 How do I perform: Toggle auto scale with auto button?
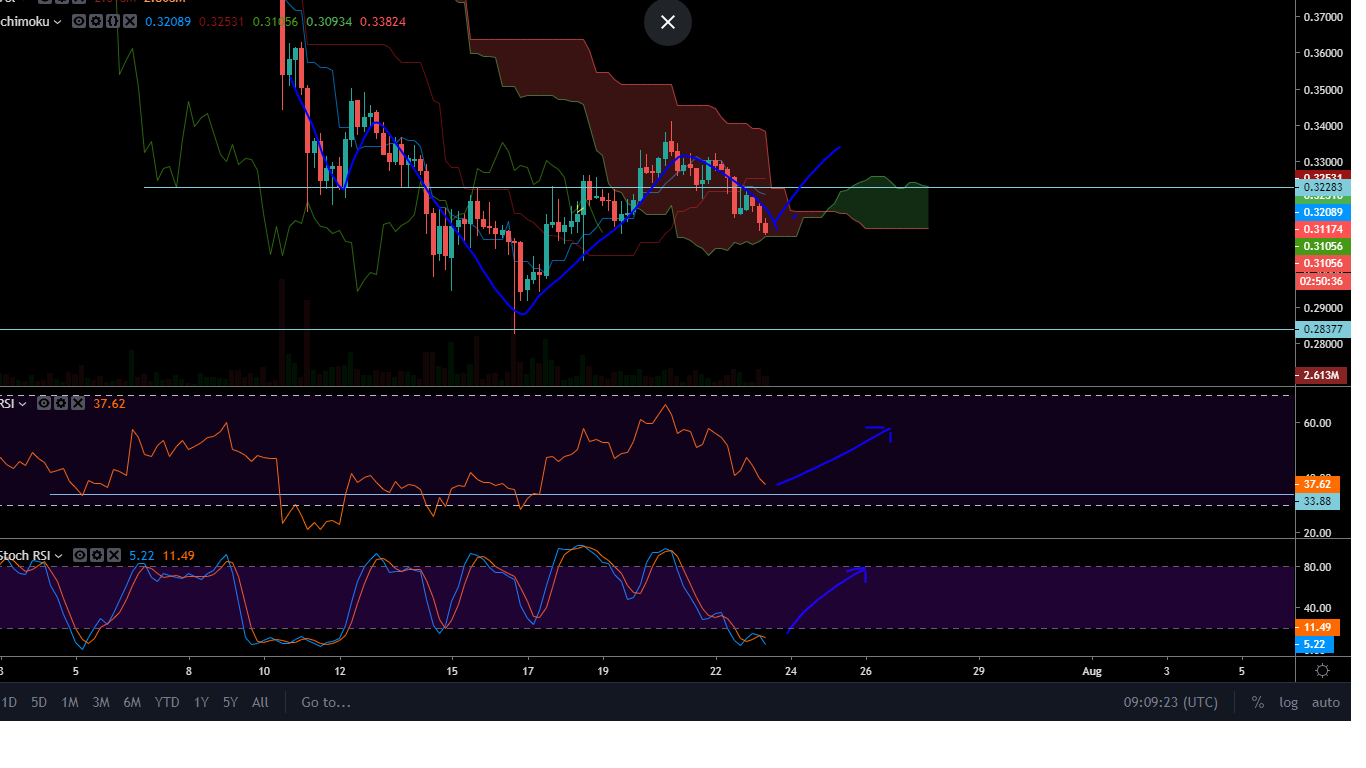1326,702
